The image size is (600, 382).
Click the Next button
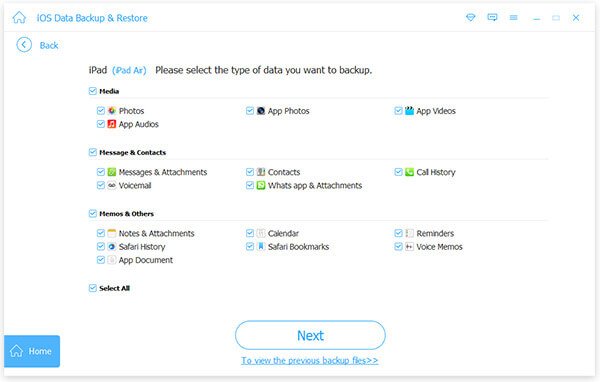pyautogui.click(x=310, y=335)
